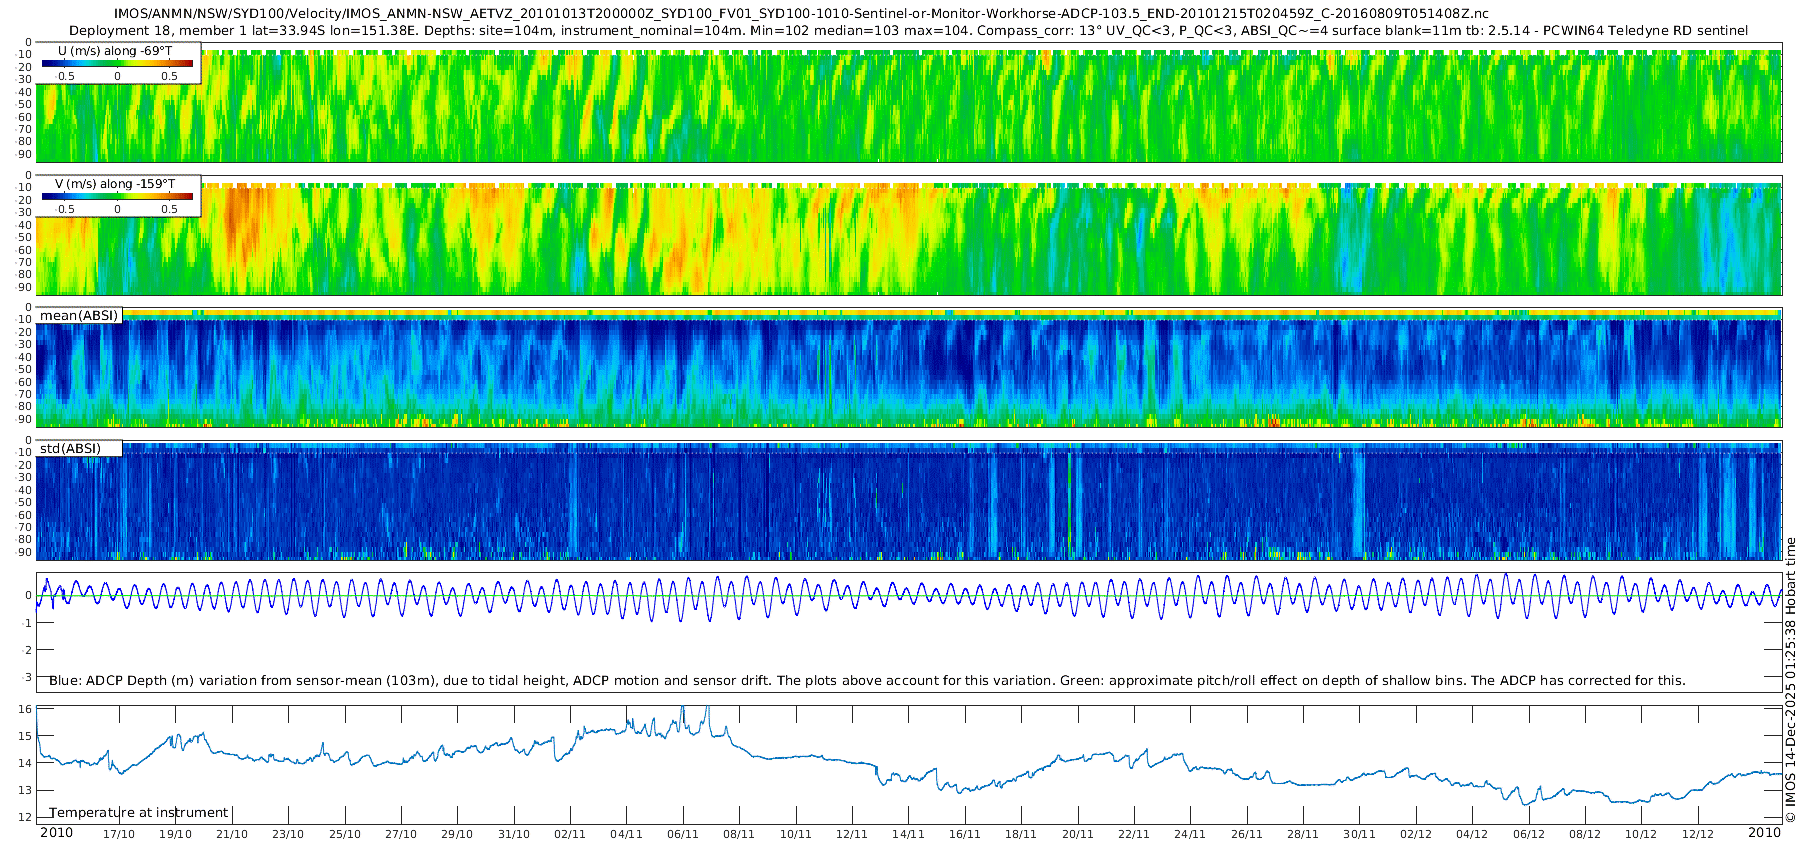Click the 'Temperature at instrument' label

(x=139, y=812)
